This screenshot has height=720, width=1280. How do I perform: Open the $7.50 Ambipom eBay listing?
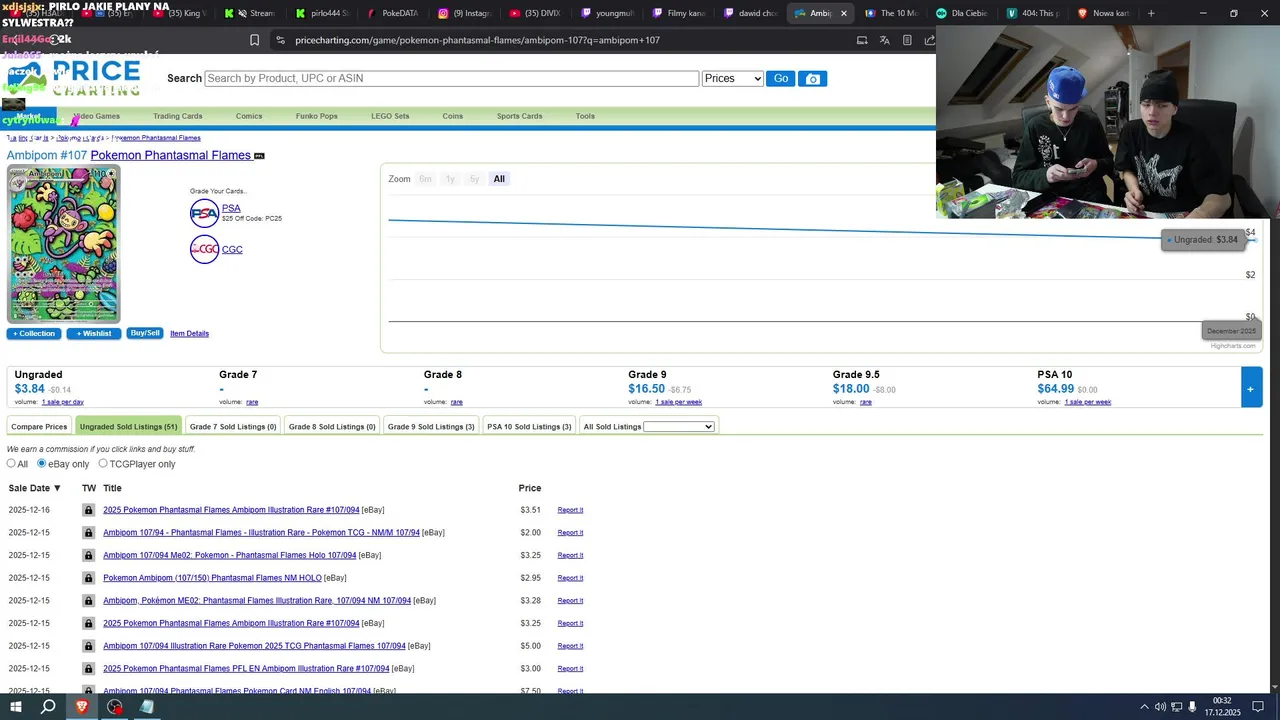coord(237,691)
